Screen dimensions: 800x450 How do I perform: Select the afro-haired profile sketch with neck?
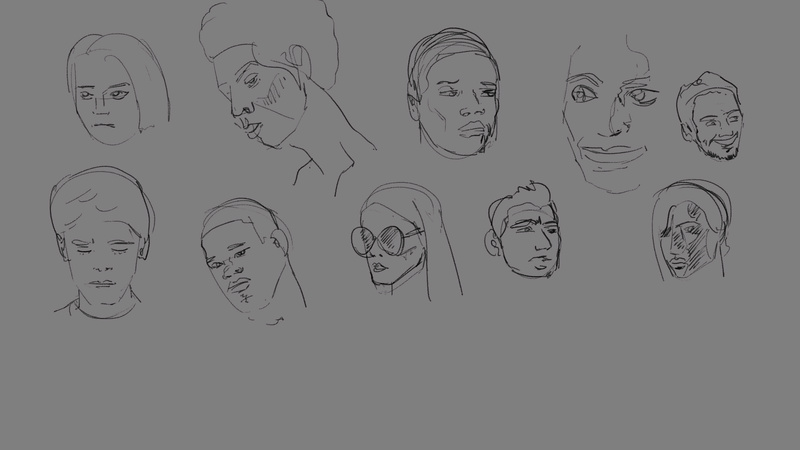pyautogui.click(x=288, y=98)
